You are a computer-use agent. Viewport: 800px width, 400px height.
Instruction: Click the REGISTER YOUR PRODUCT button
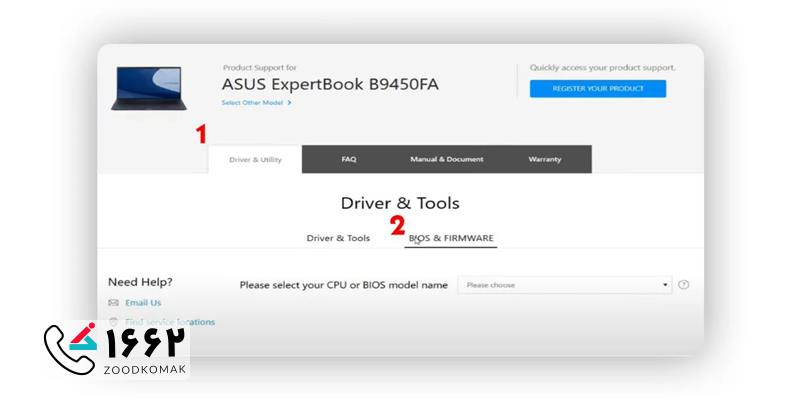pyautogui.click(x=598, y=89)
